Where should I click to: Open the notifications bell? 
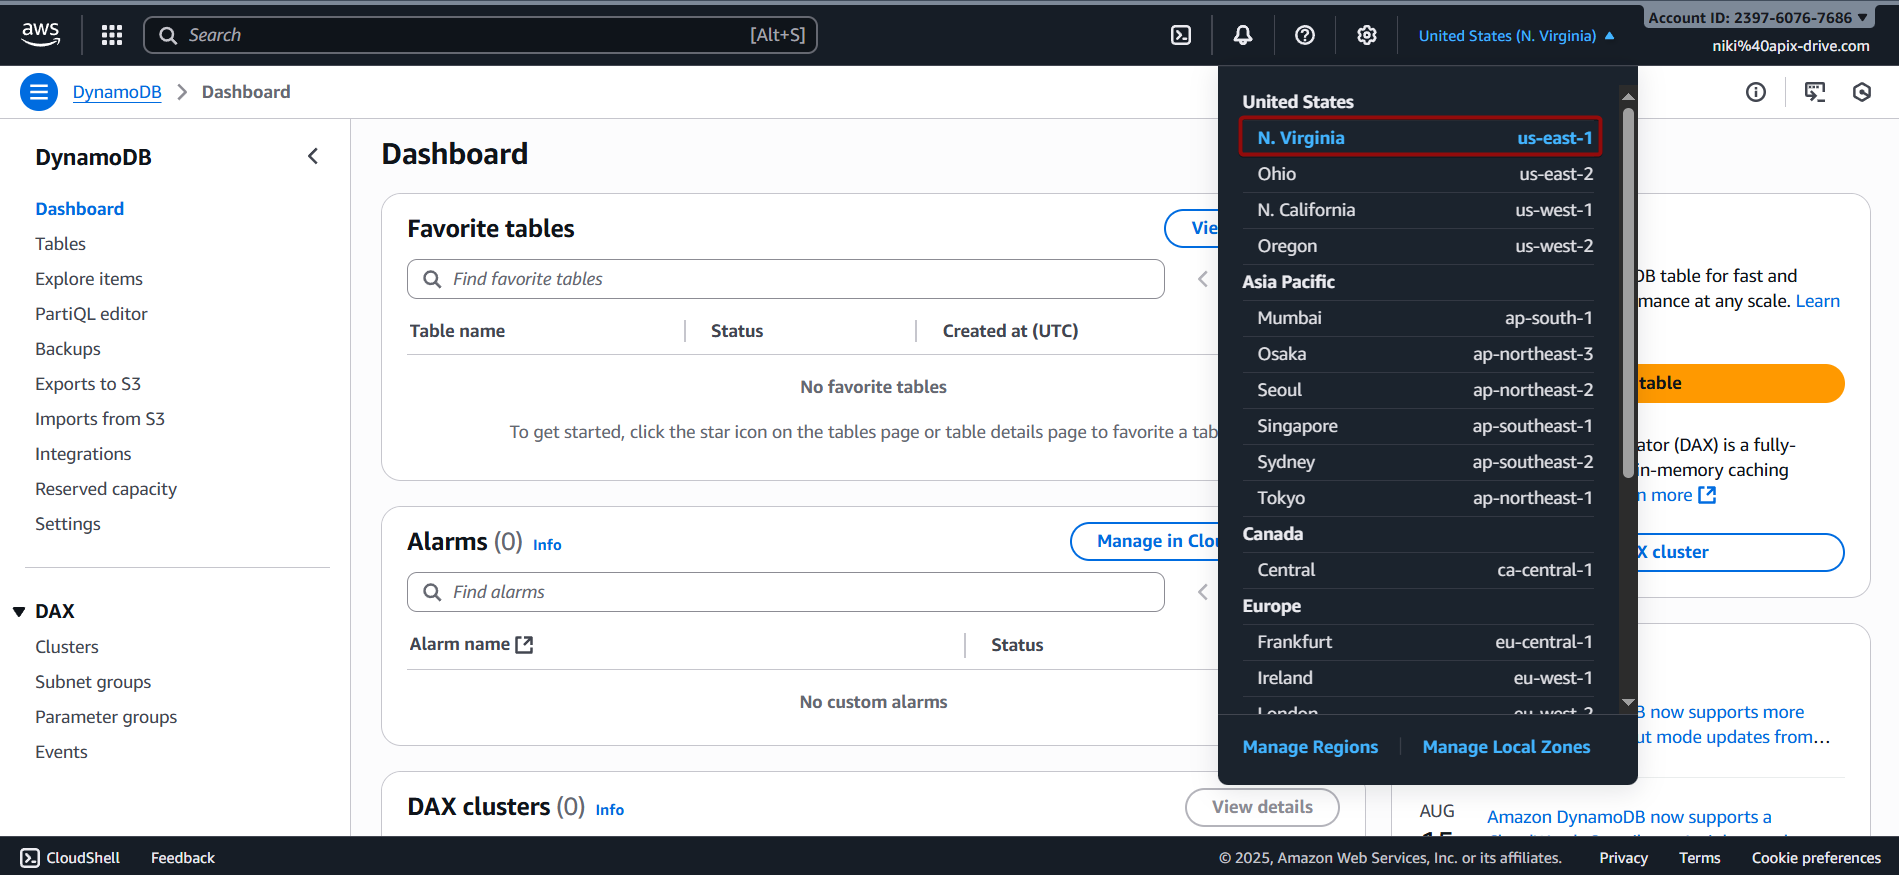pyautogui.click(x=1243, y=35)
